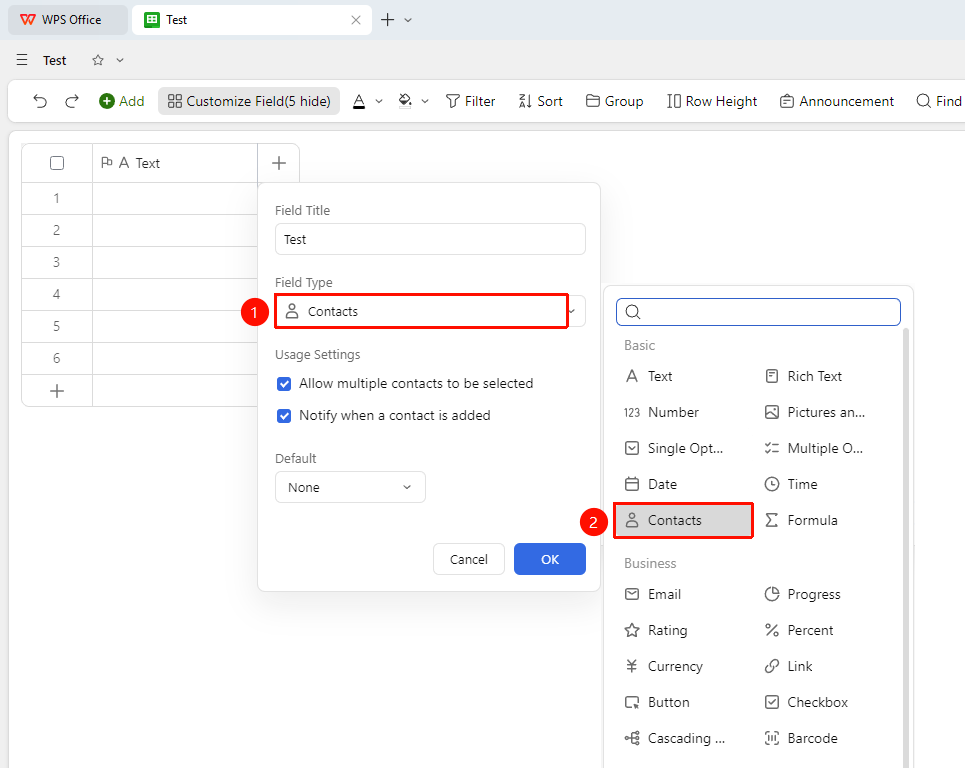Pick the Barcode field type
Image resolution: width=965 pixels, height=768 pixels.
coord(801,738)
